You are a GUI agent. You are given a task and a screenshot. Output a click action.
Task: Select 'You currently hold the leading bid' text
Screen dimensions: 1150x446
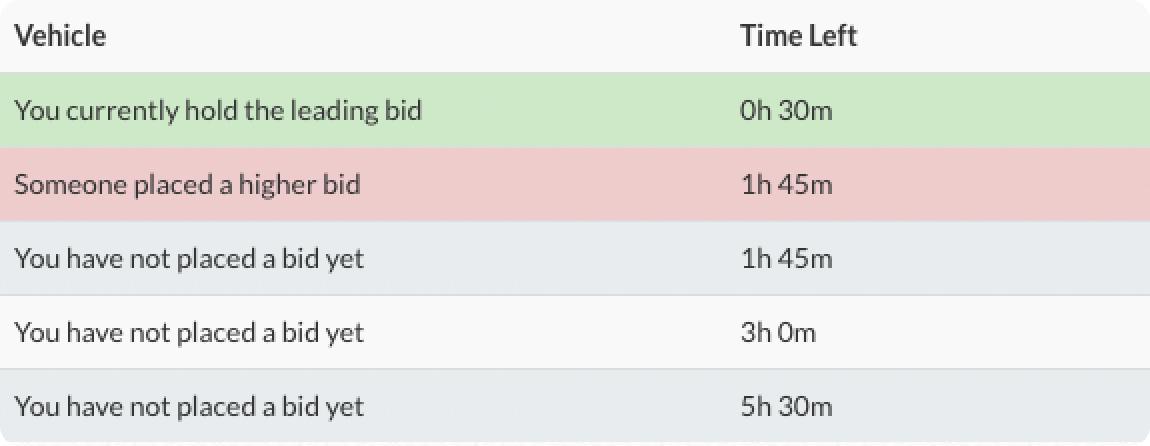click(218, 110)
